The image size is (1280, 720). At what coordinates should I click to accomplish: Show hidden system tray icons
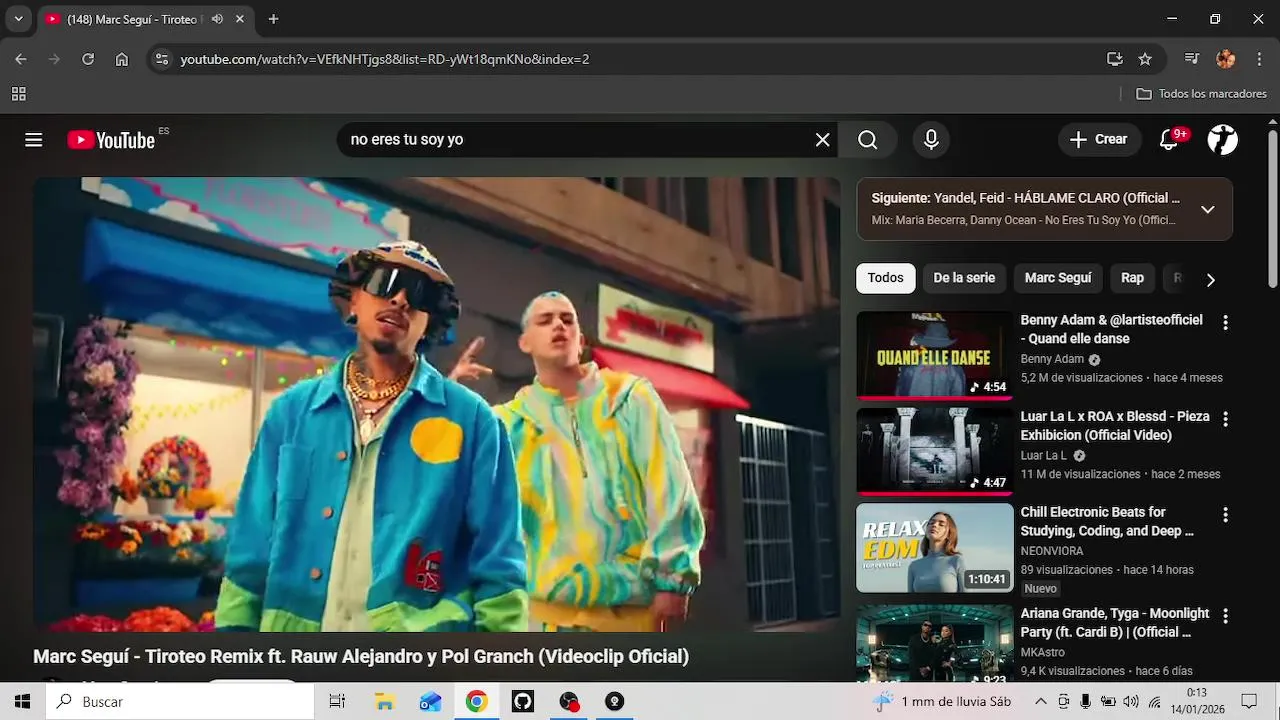point(1040,702)
